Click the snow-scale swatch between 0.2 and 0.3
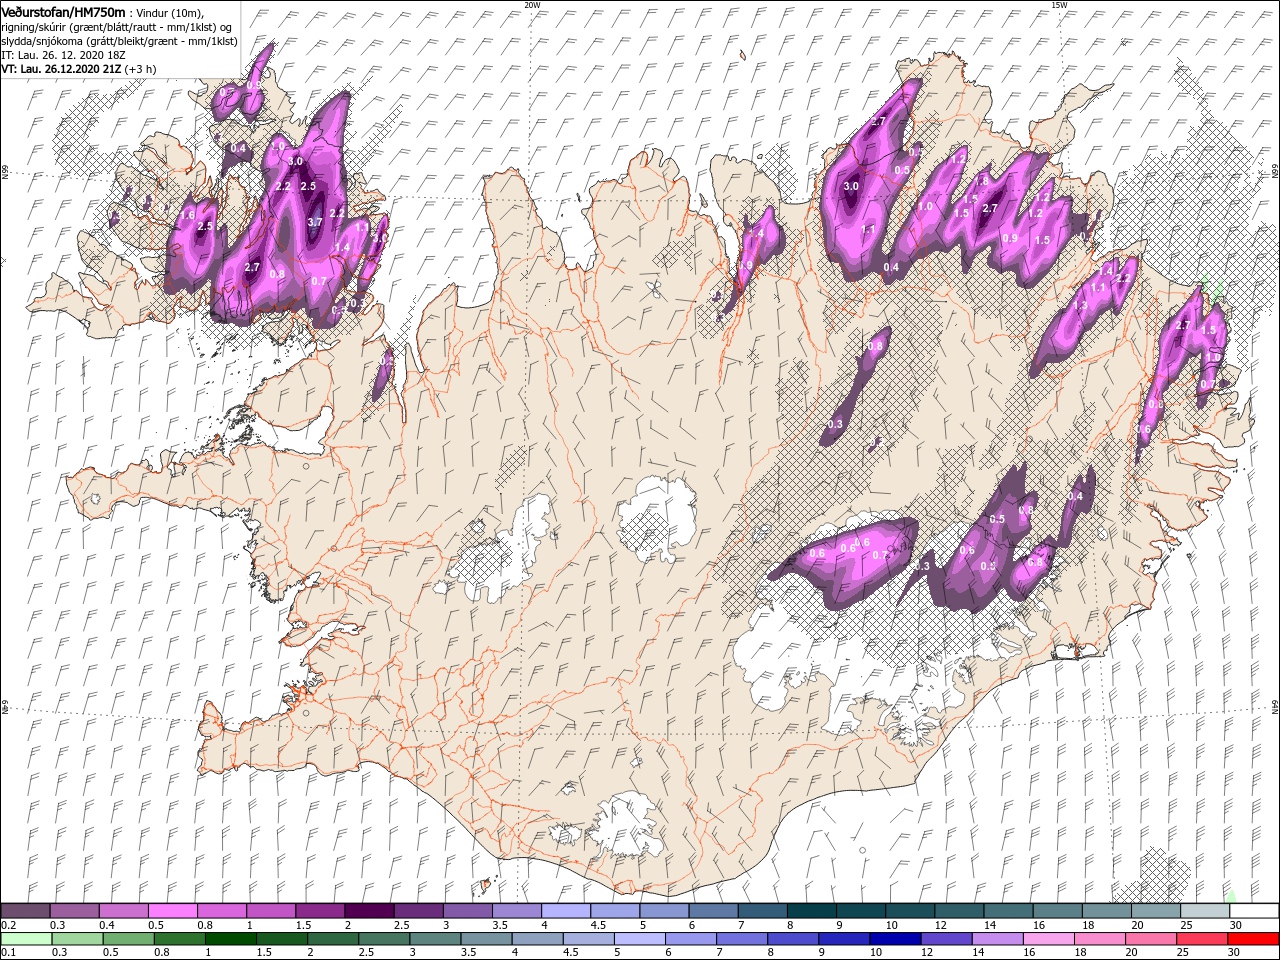1280x960 pixels. [25, 910]
